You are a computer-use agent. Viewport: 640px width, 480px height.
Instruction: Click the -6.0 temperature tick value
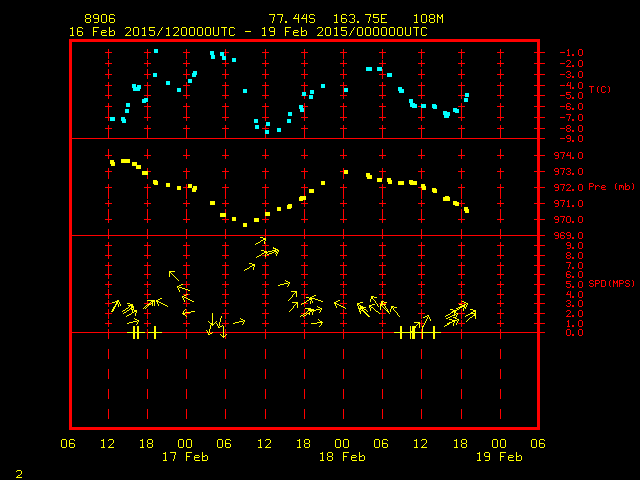pyautogui.click(x=571, y=107)
